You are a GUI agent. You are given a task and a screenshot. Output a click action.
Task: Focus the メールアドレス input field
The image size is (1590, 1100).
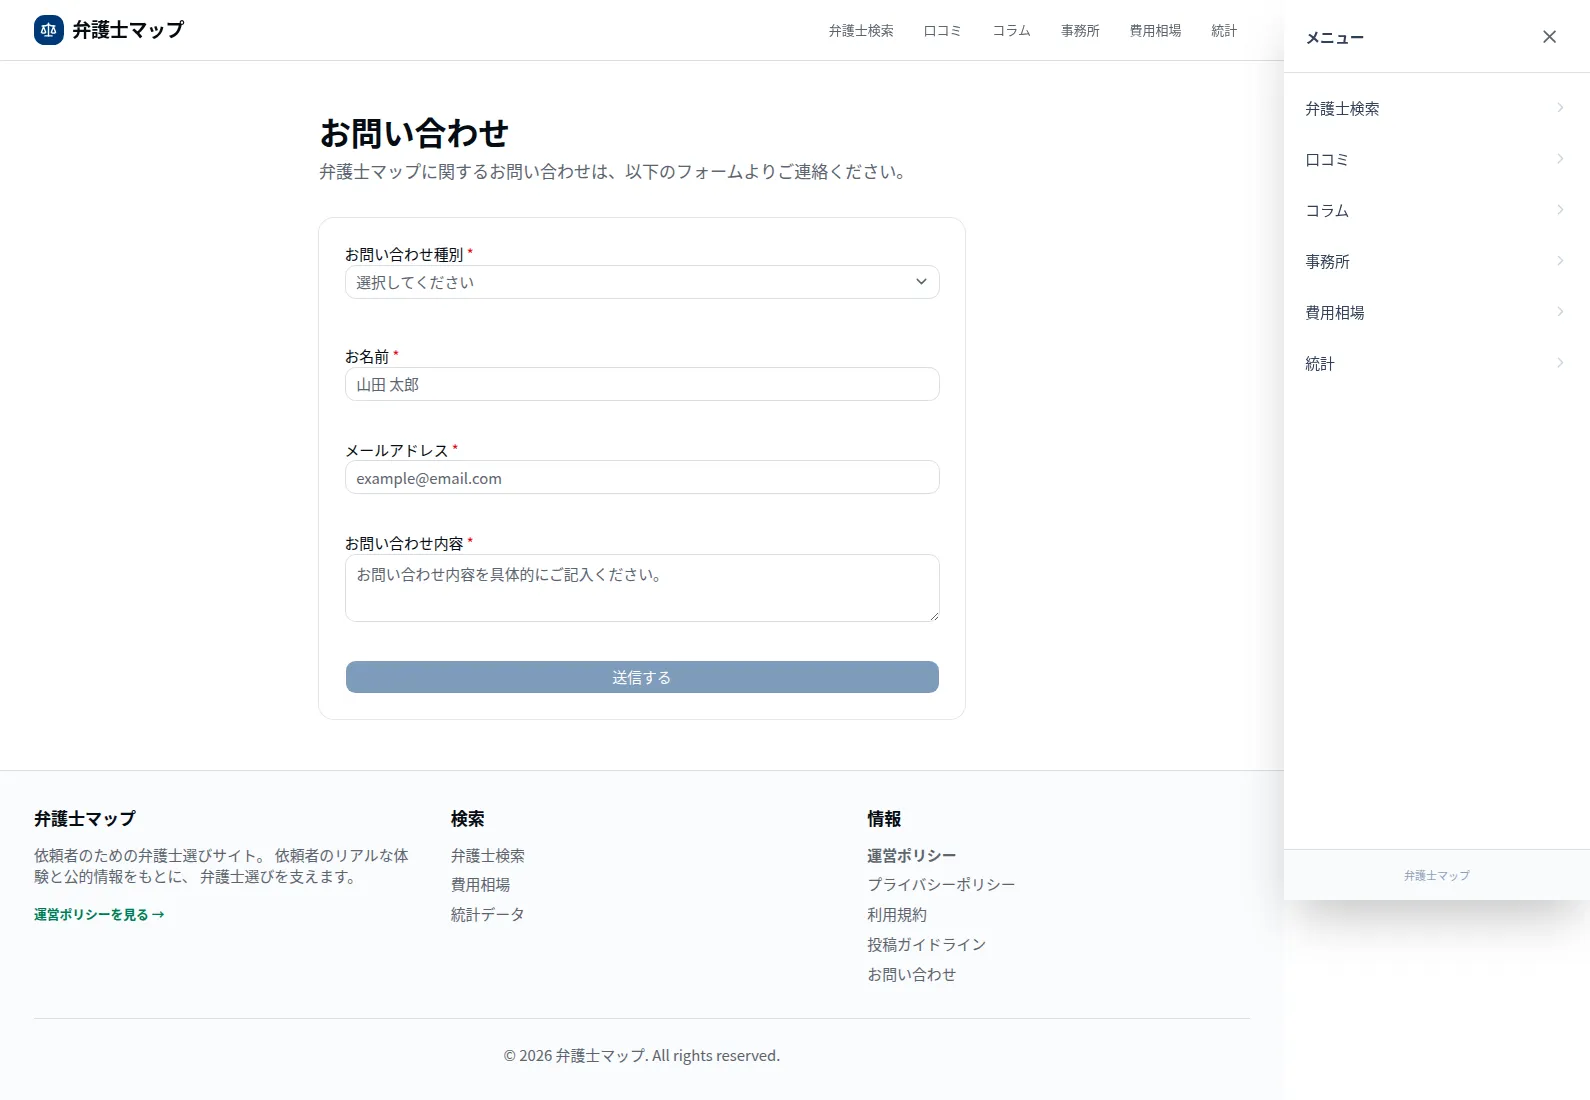(x=642, y=477)
